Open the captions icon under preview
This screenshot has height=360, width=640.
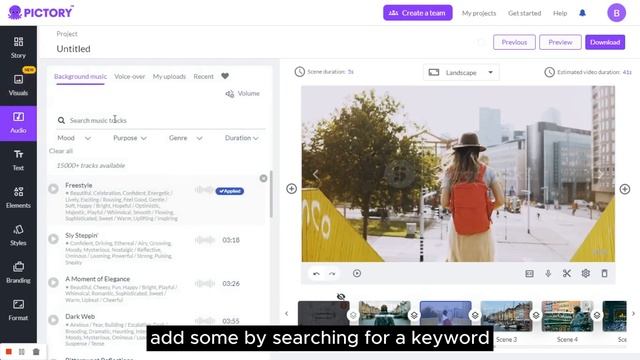coord(529,273)
